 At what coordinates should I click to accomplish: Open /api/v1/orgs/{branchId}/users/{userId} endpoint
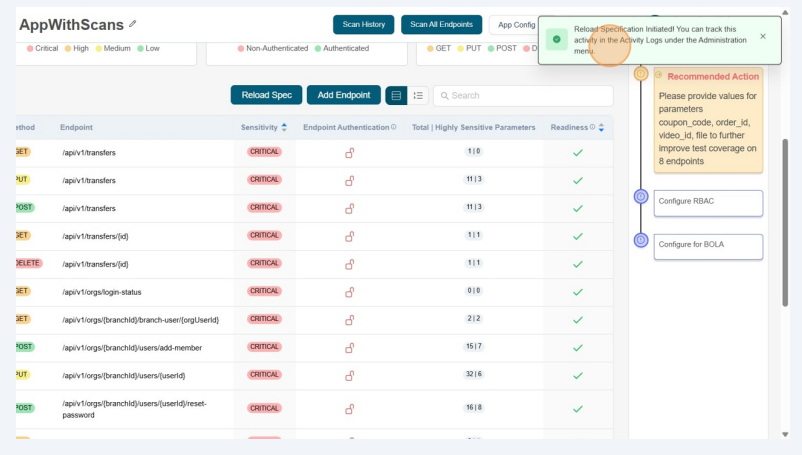click(x=124, y=376)
